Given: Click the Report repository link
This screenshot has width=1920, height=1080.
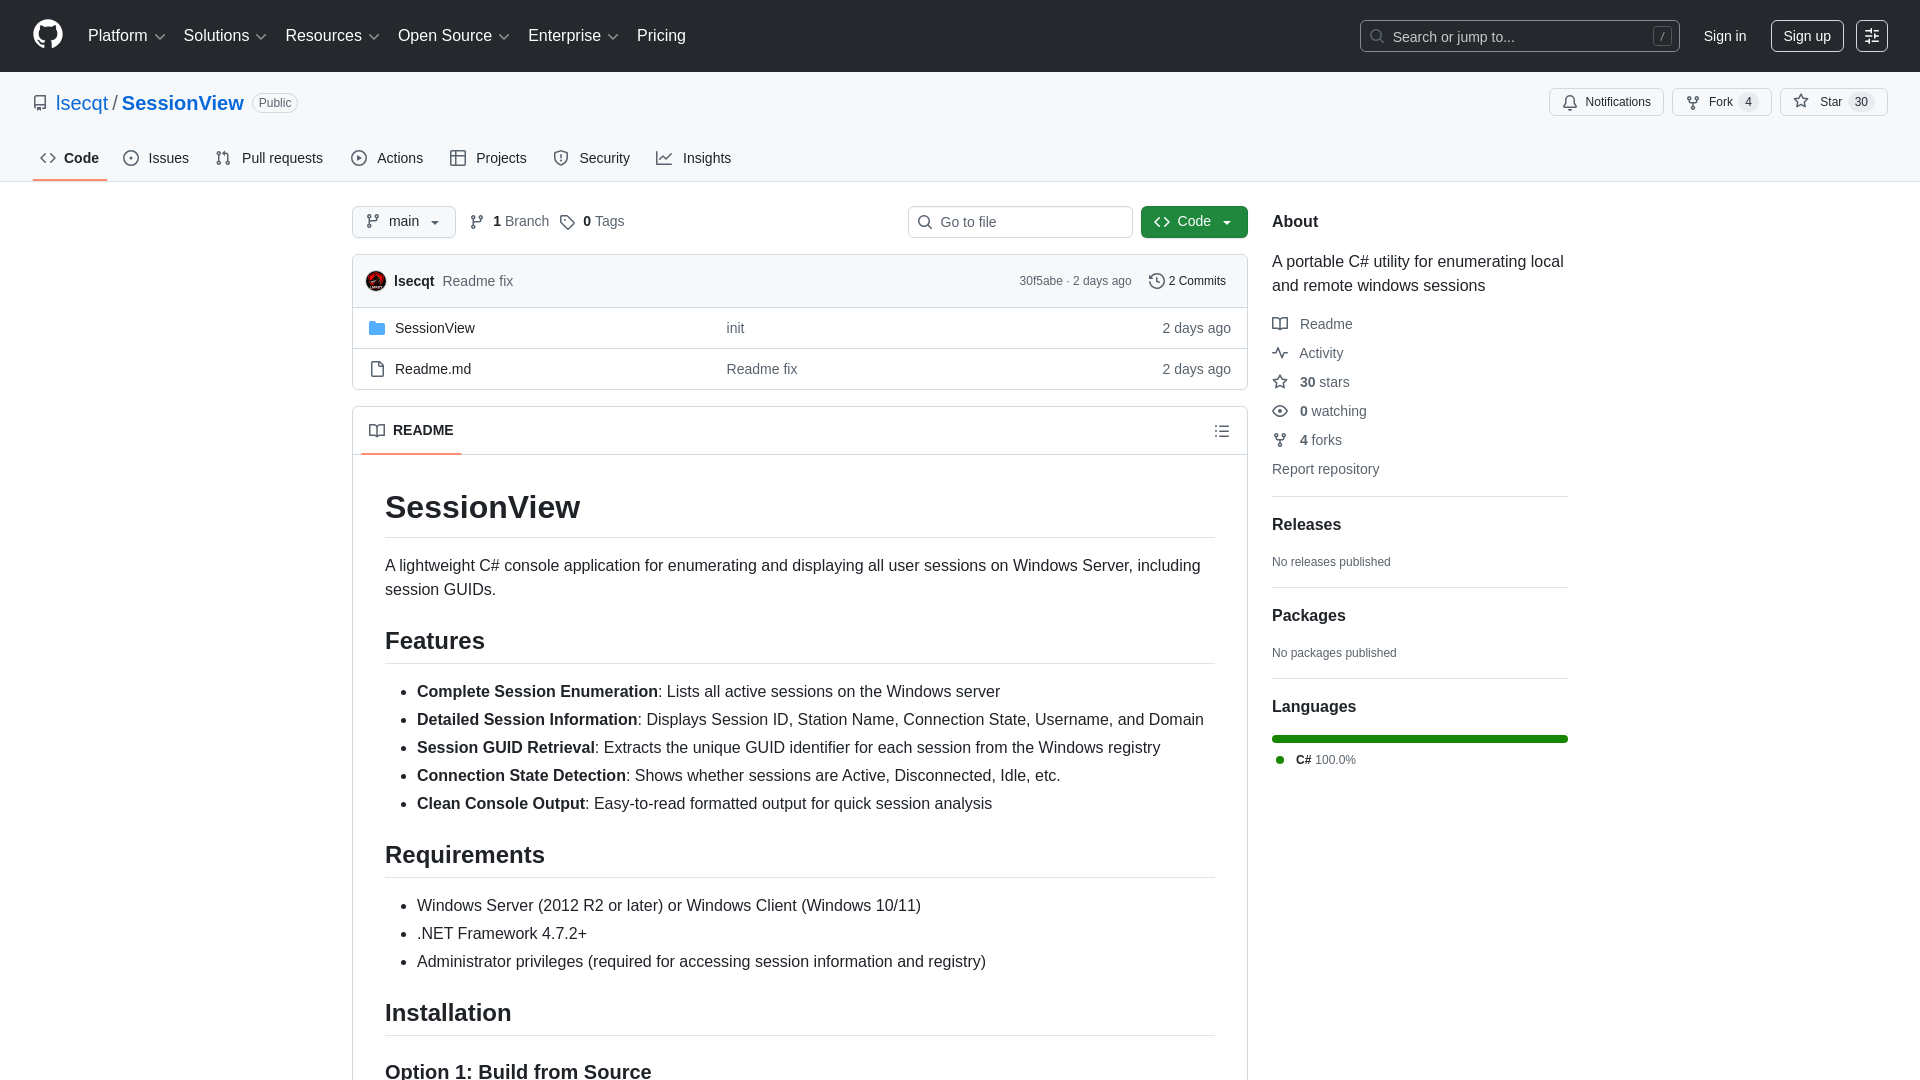Looking at the screenshot, I should point(1325,469).
